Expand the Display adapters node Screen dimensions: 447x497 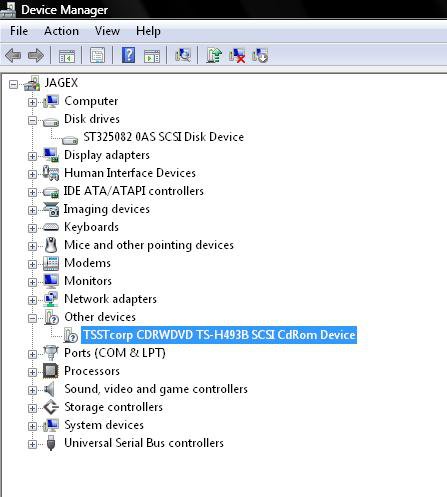(x=32, y=156)
